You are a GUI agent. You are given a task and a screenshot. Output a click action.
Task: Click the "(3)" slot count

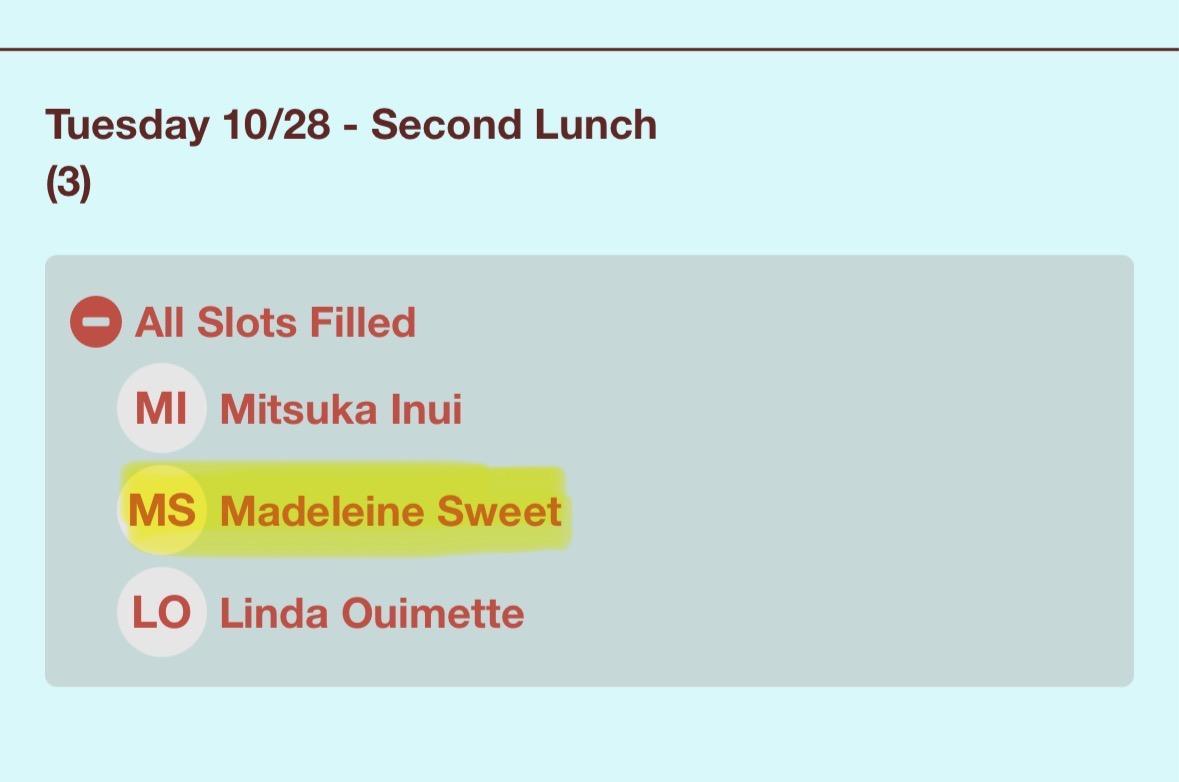coord(68,184)
